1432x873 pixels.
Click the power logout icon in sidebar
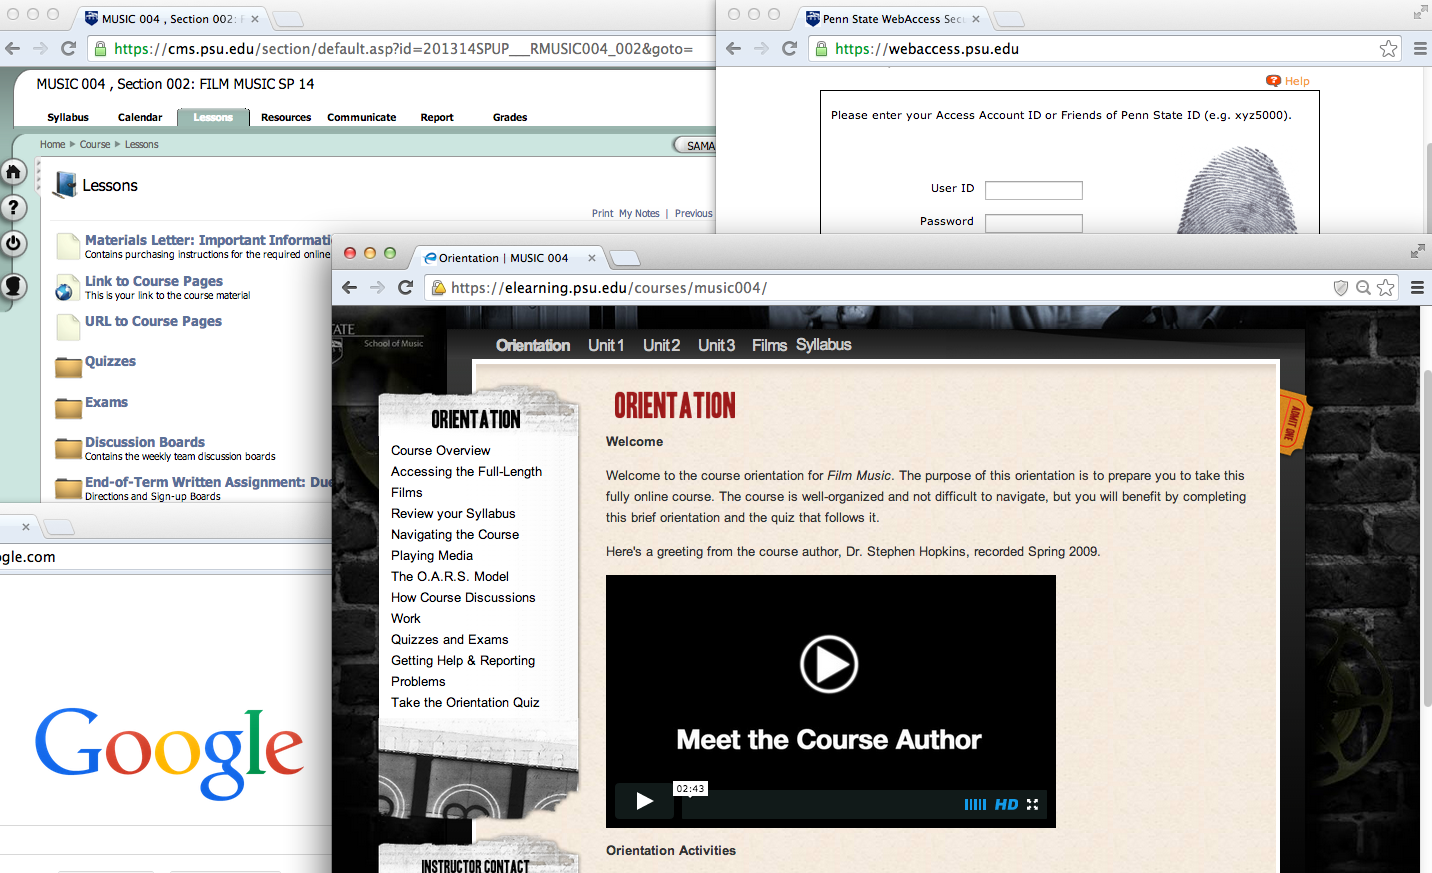(x=13, y=243)
